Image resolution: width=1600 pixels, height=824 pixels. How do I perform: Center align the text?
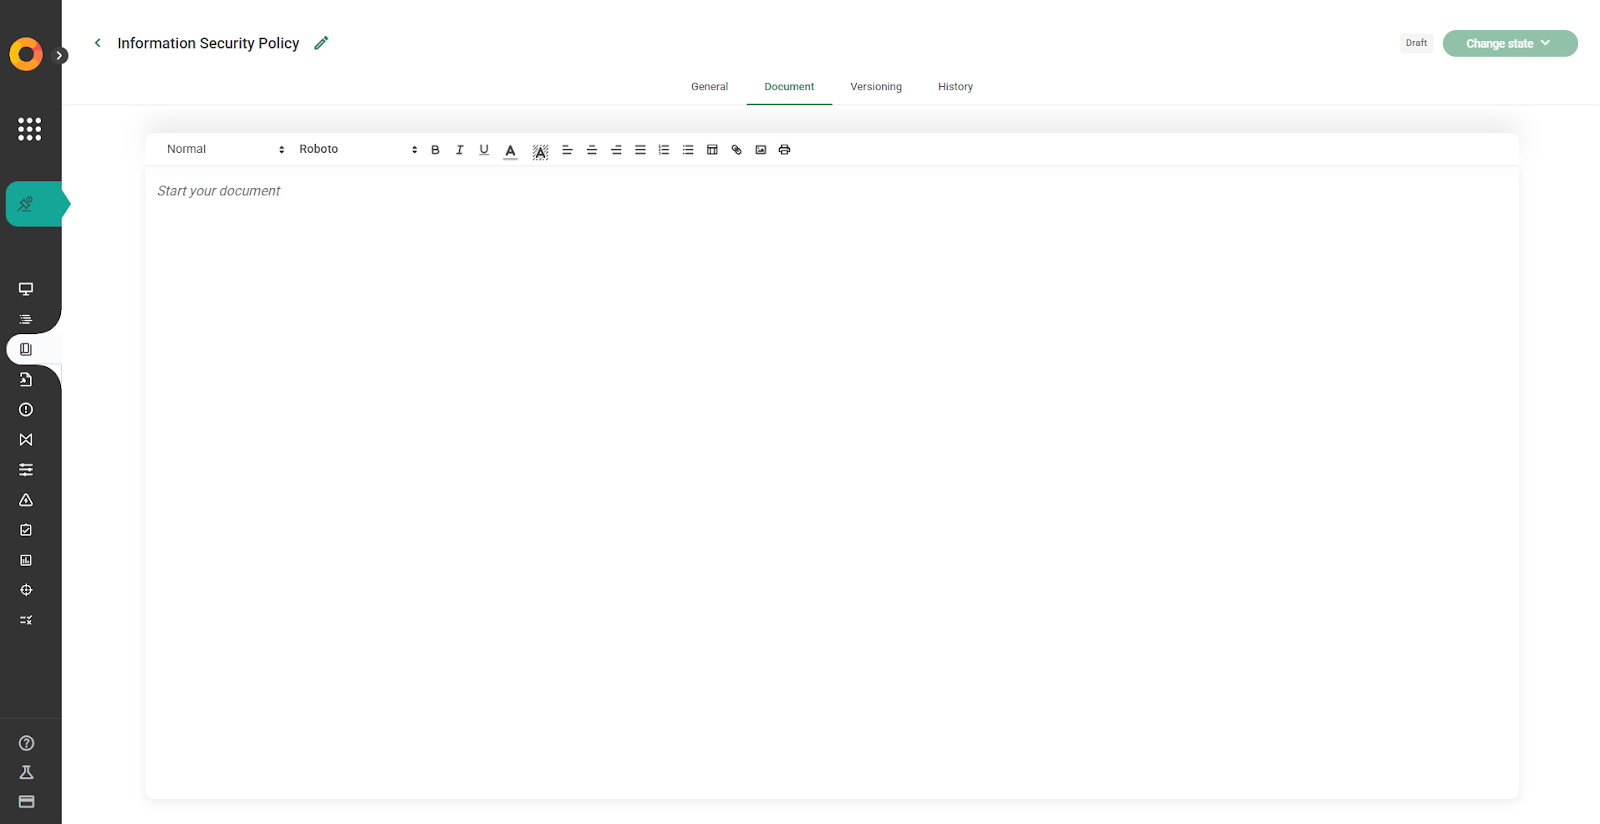(591, 150)
